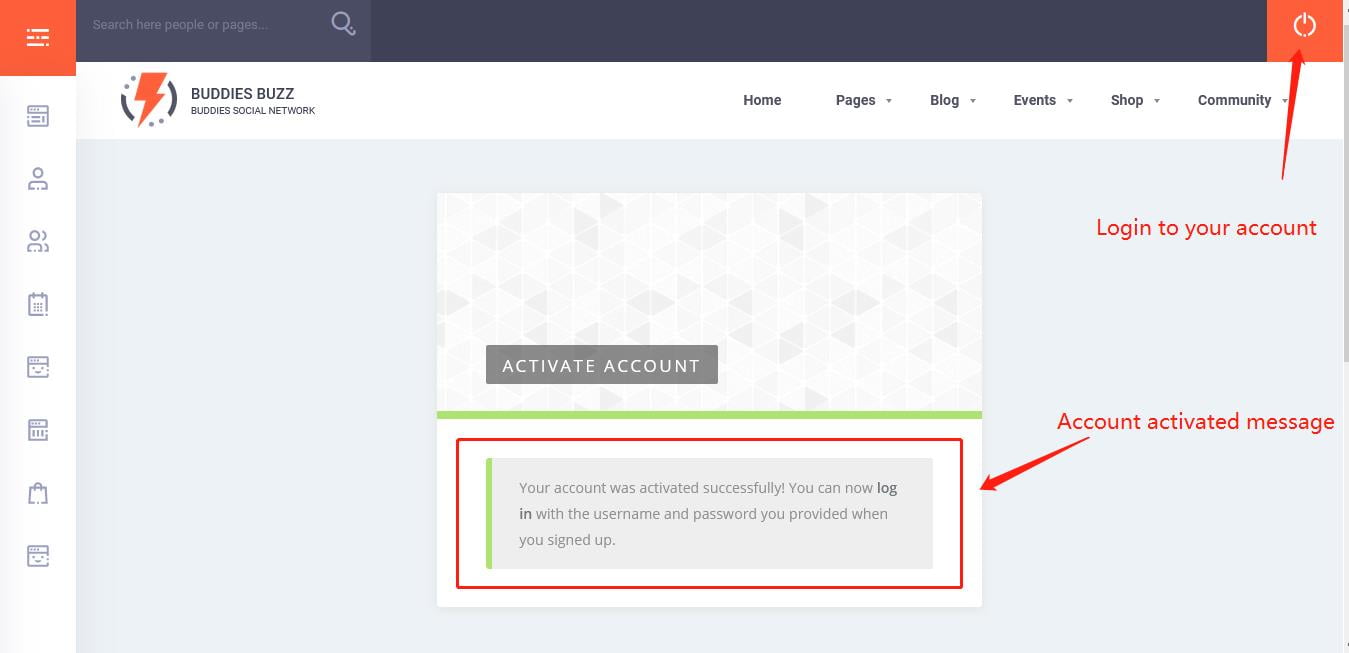Image resolution: width=1349 pixels, height=653 pixels.
Task: Click the BUDDIES BUZZ site title
Action: pyautogui.click(x=242, y=94)
